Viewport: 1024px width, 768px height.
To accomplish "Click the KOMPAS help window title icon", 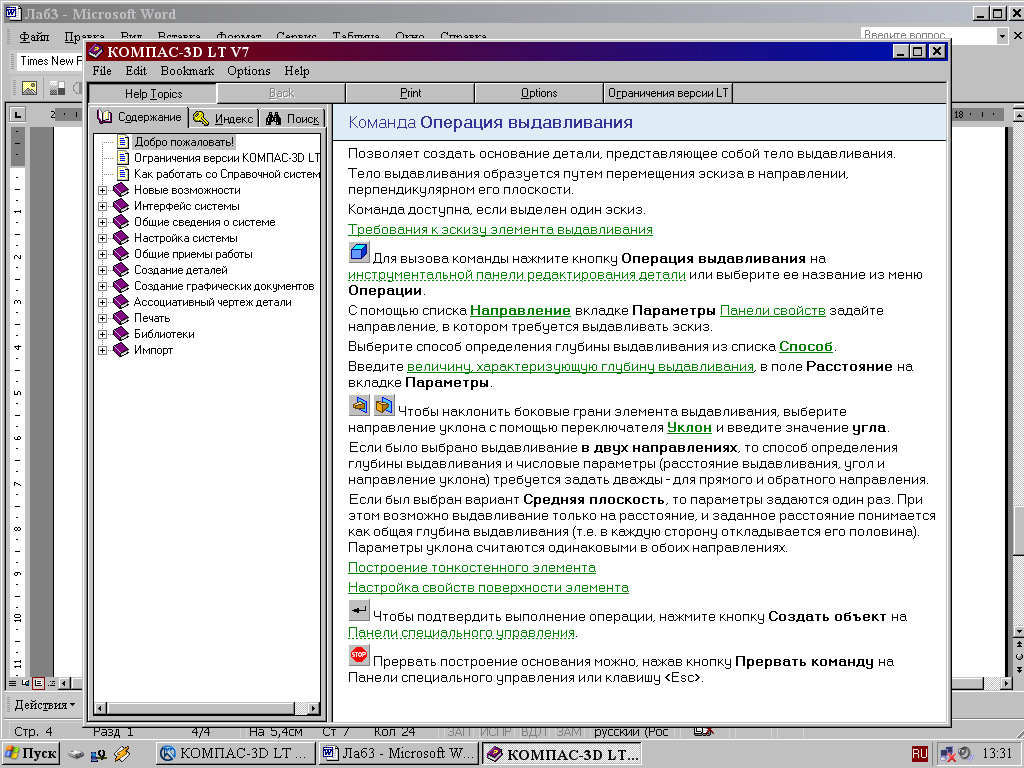I will [95, 52].
